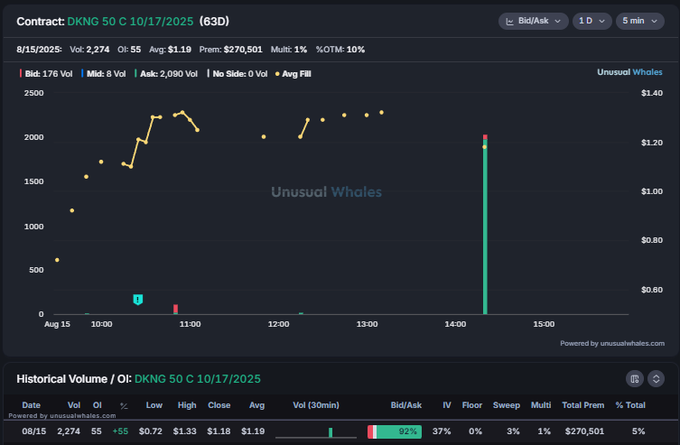Click the 37% IV cell
This screenshot has height=445, width=680.
tap(441, 431)
